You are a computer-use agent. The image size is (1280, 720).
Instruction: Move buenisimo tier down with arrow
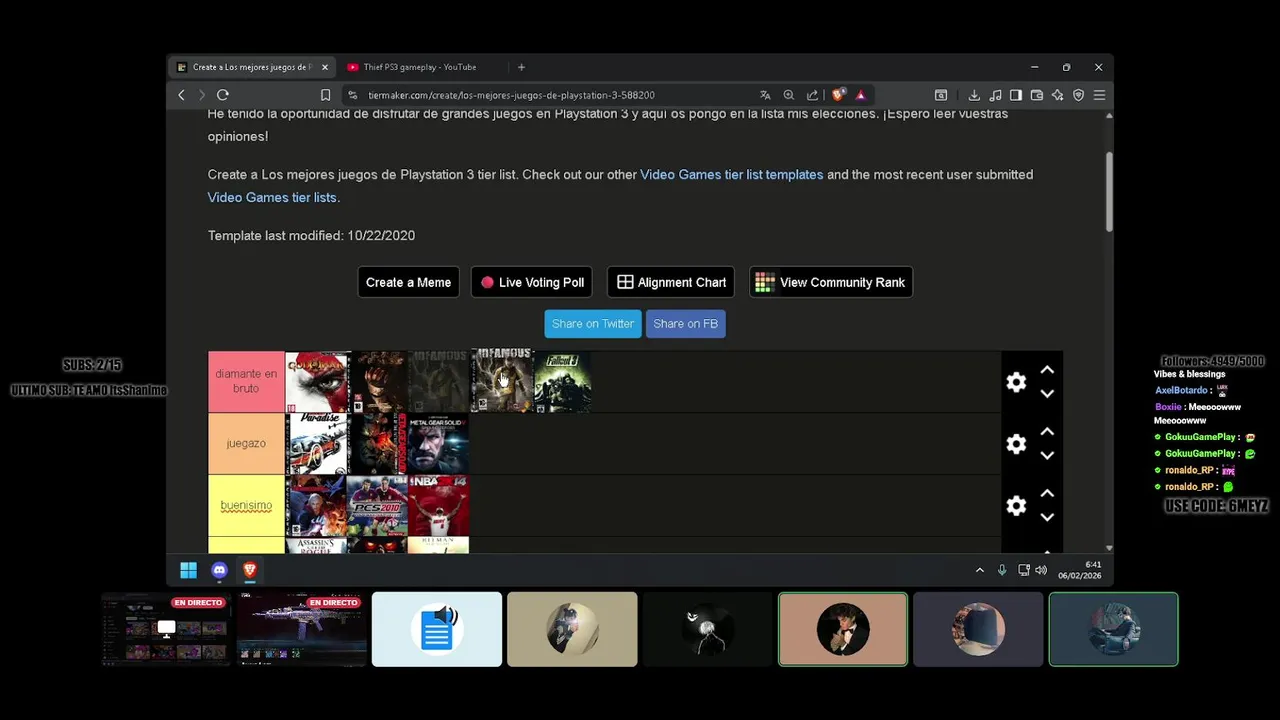pos(1047,518)
